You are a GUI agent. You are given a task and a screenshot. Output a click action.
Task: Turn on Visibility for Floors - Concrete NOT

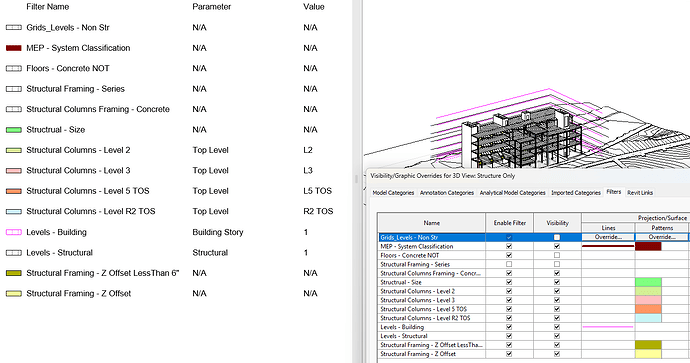tap(557, 255)
